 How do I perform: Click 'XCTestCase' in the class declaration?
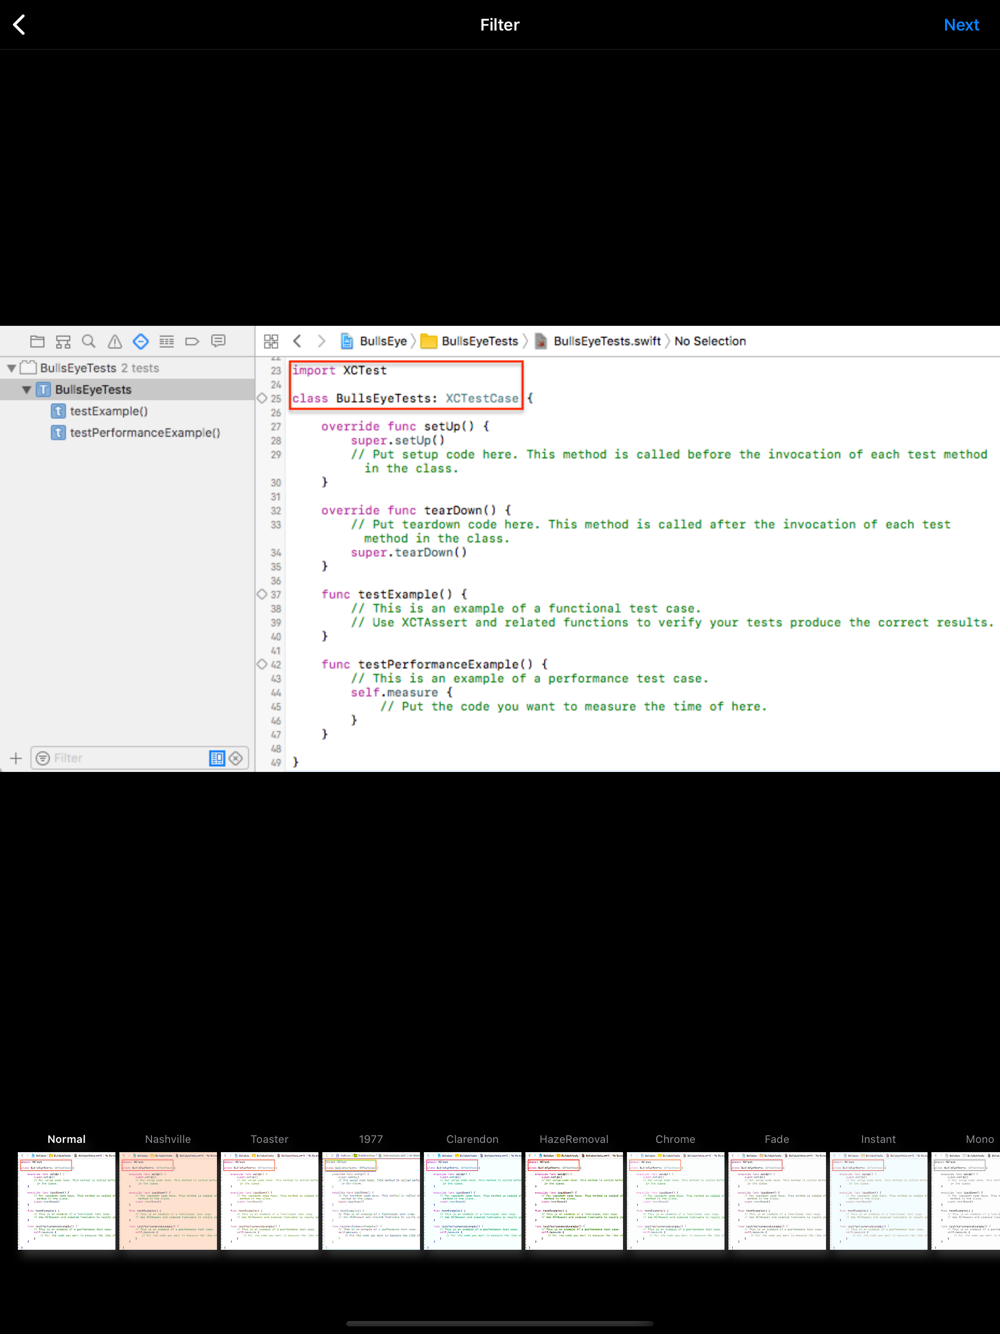482,398
